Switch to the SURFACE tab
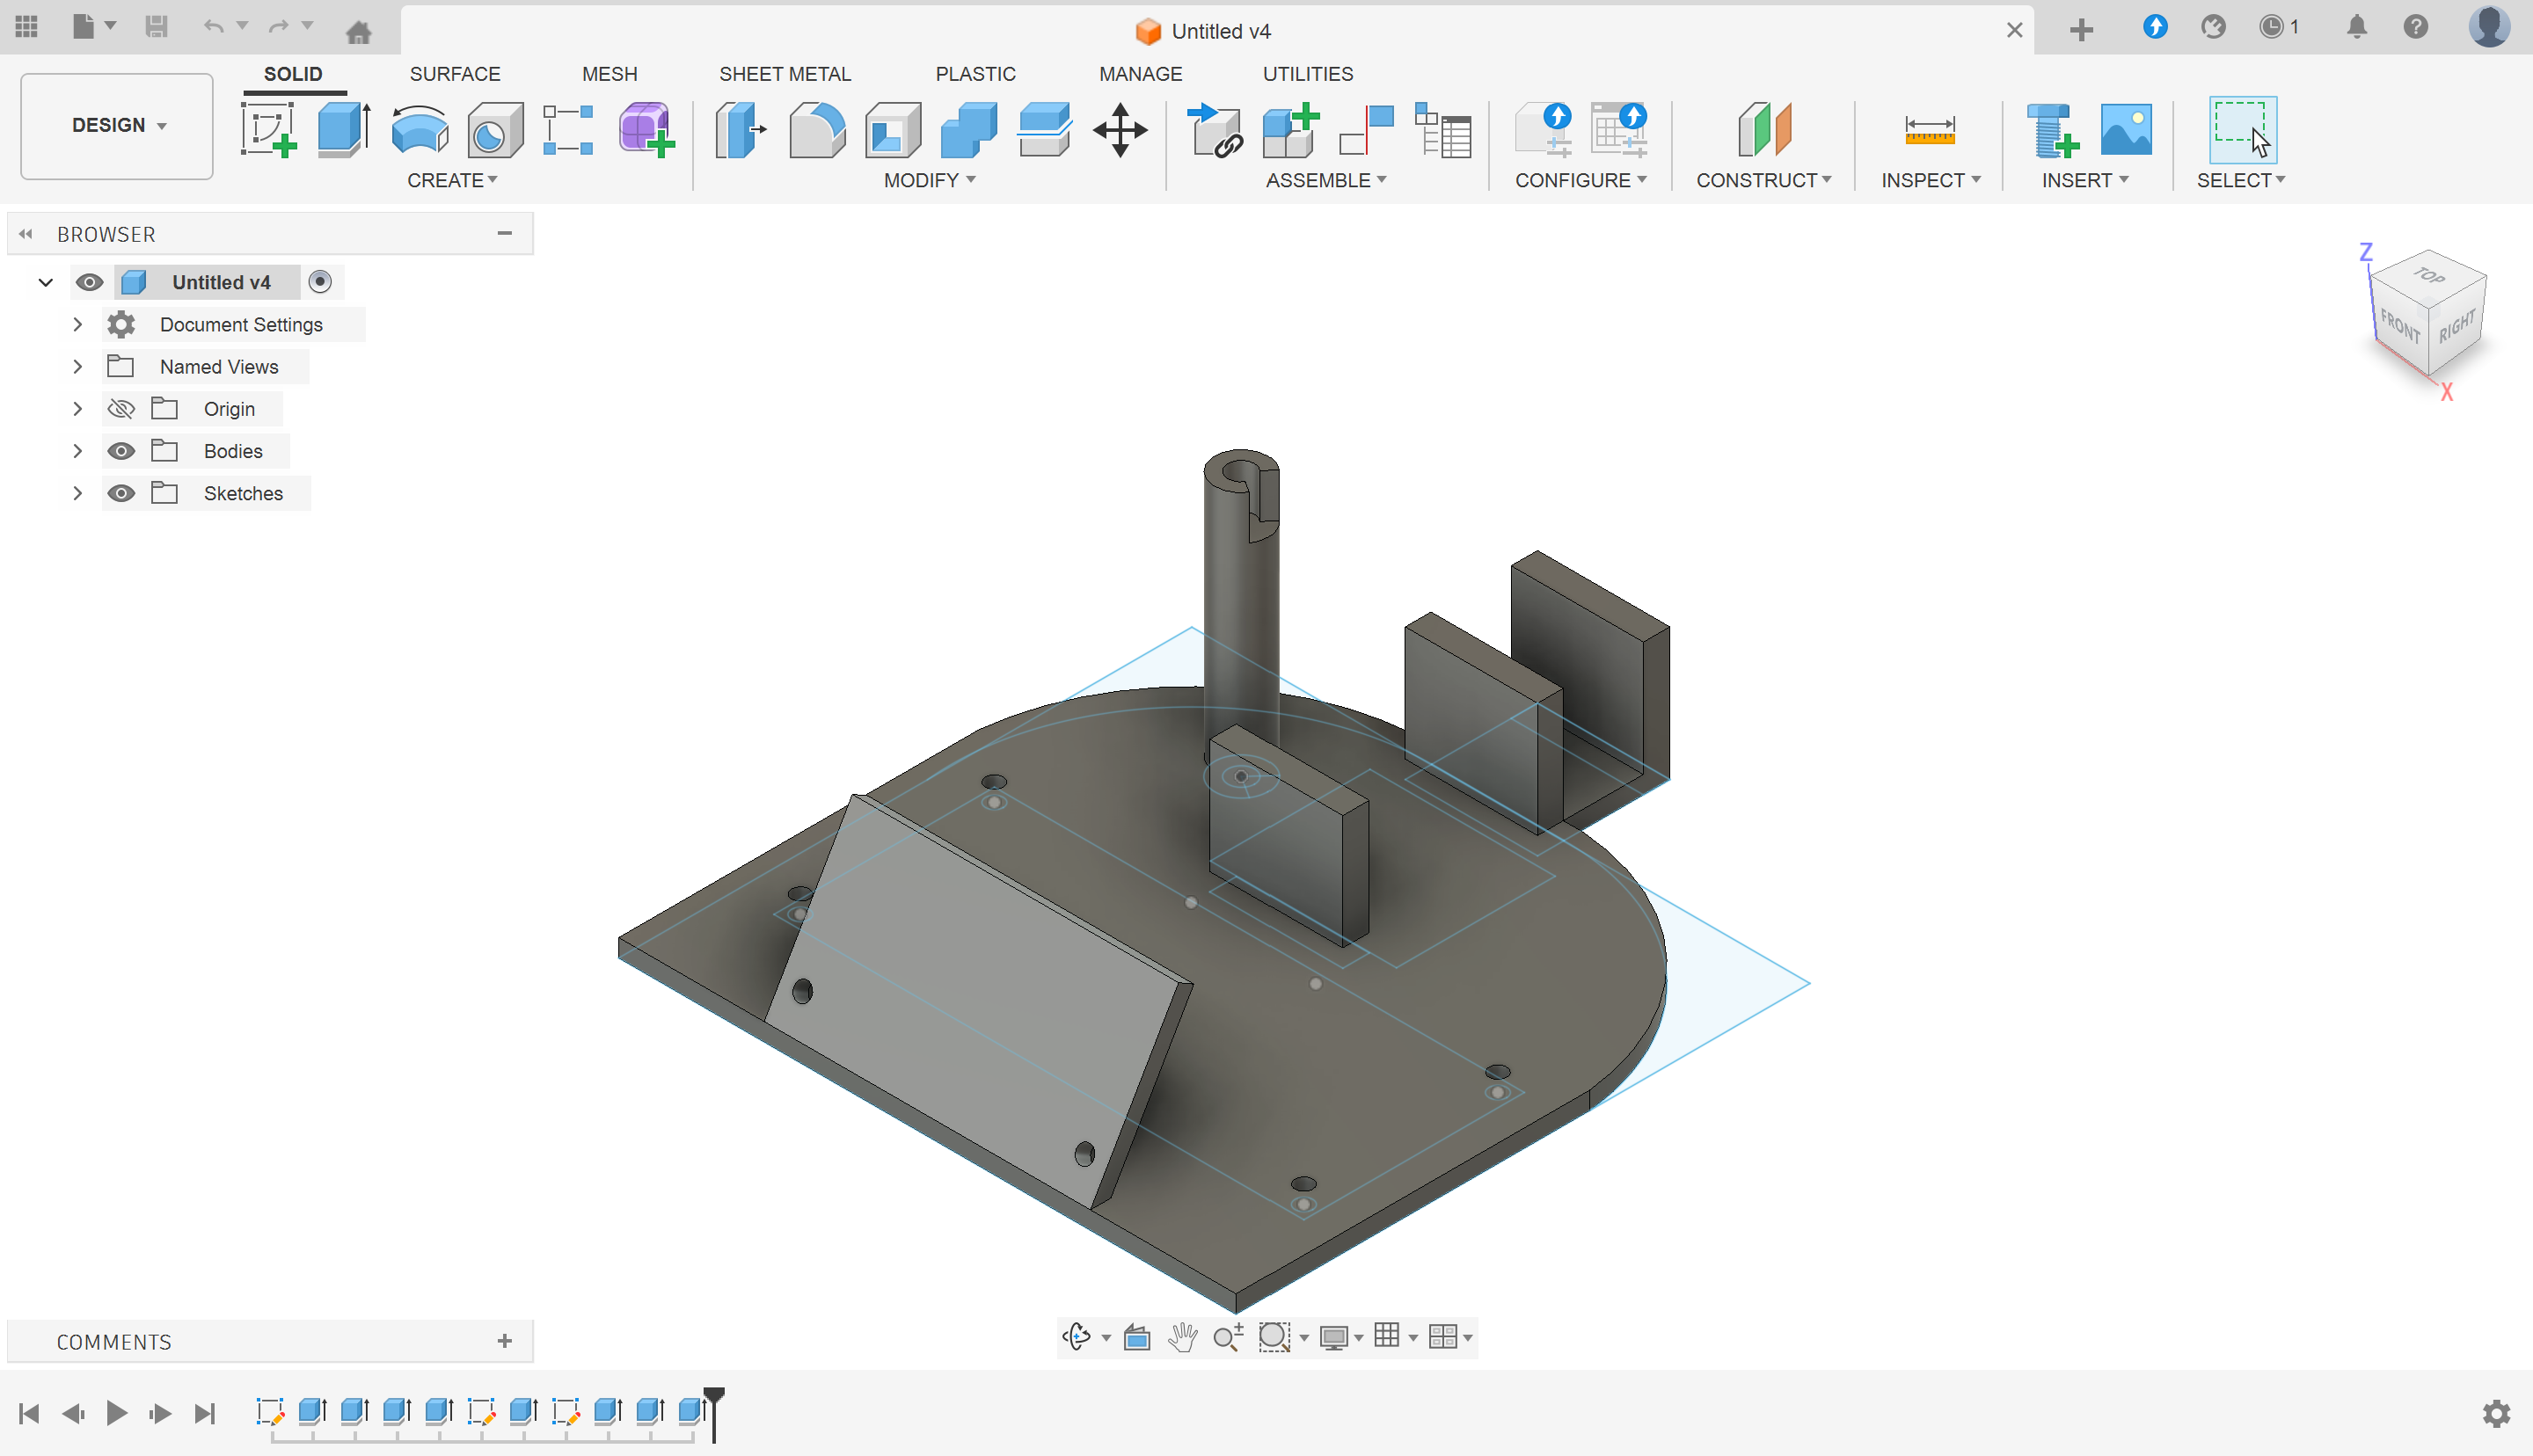The height and width of the screenshot is (1456, 2533). click(454, 74)
